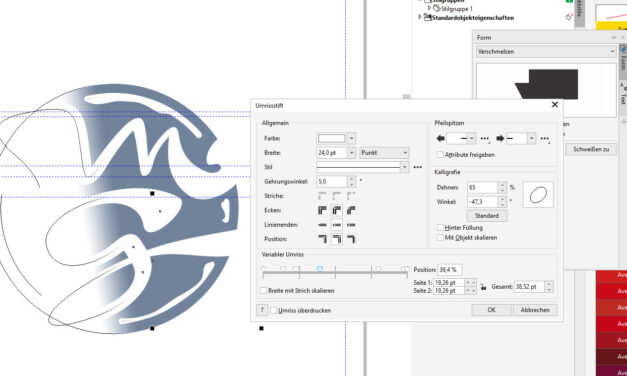Screen dimensions: 627x376
Task: Set outline position to centered
Action: [x=337, y=239]
